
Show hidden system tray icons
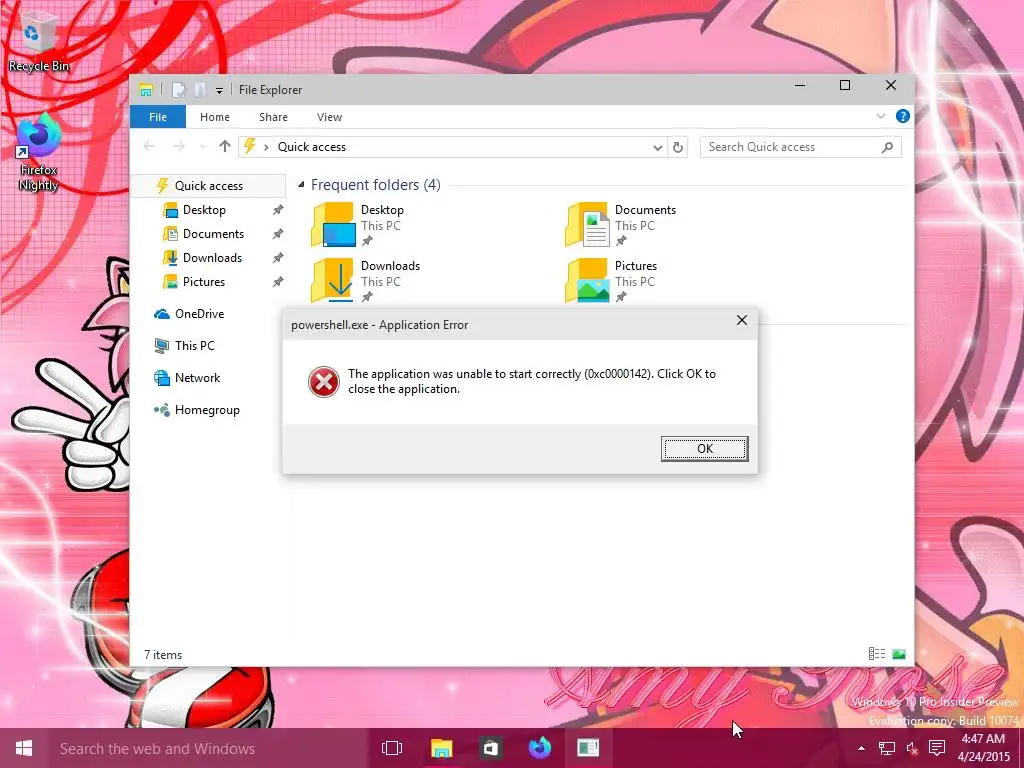coord(861,748)
